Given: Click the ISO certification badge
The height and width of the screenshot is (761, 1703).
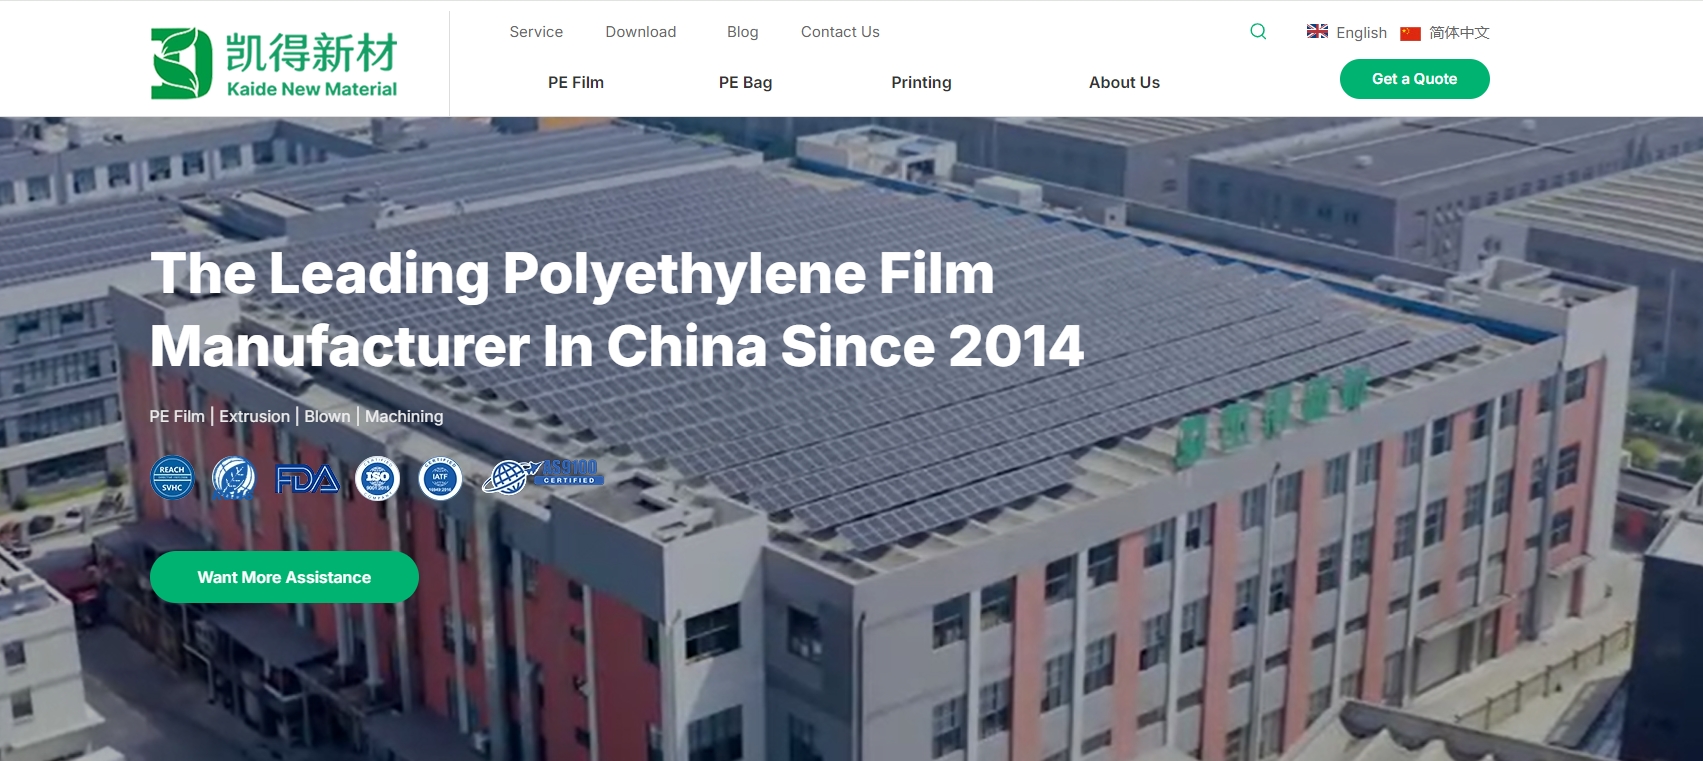Looking at the screenshot, I should click(x=378, y=479).
